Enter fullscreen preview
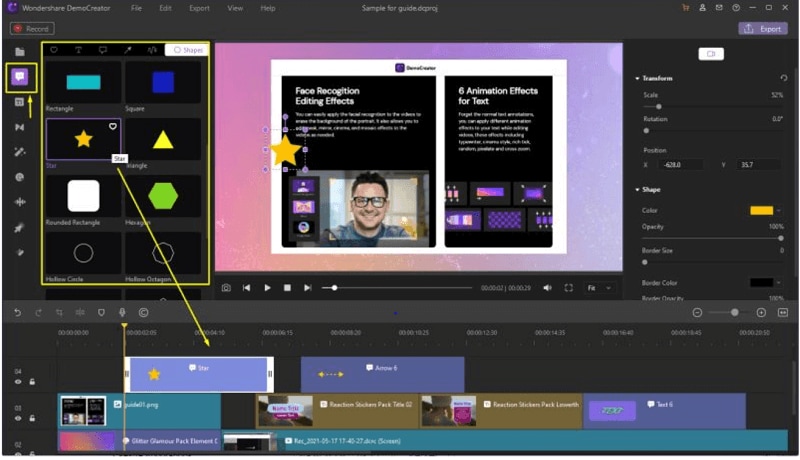Viewport: 800px width, 460px height. tap(568, 288)
